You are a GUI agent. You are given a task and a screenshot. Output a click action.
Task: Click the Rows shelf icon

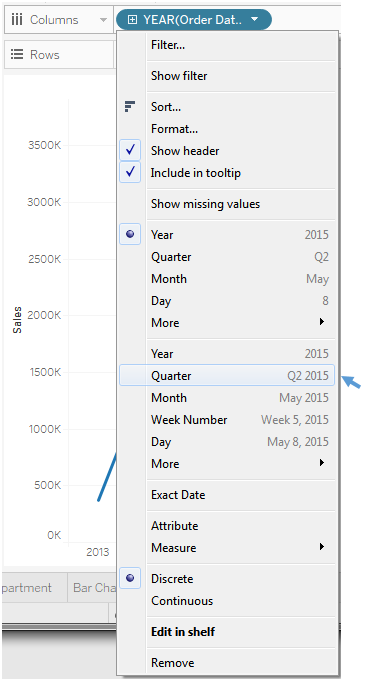(17, 55)
